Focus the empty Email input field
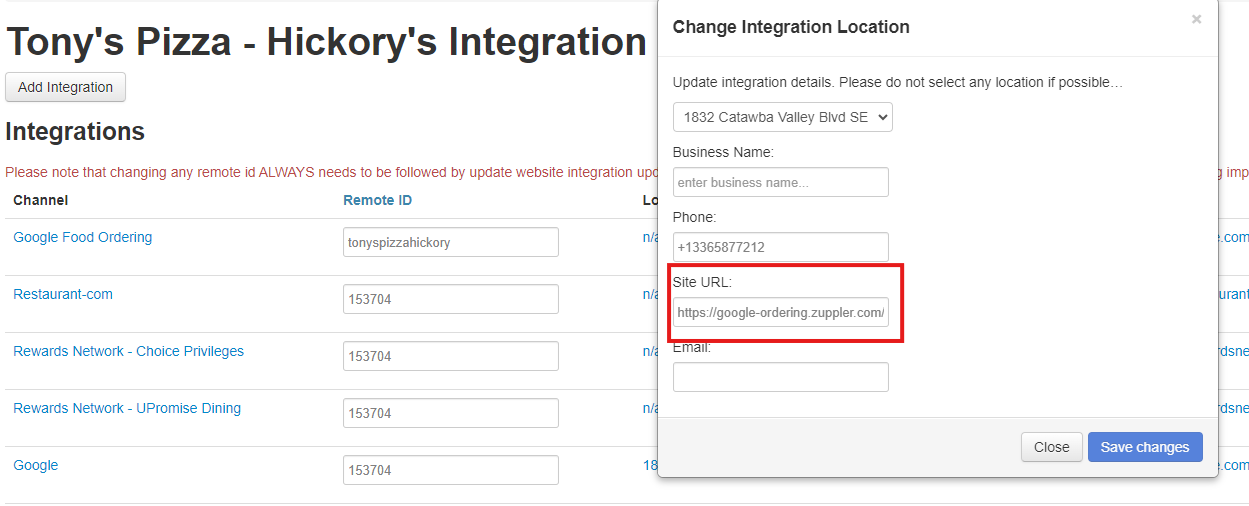The width and height of the screenshot is (1249, 506). [x=780, y=377]
